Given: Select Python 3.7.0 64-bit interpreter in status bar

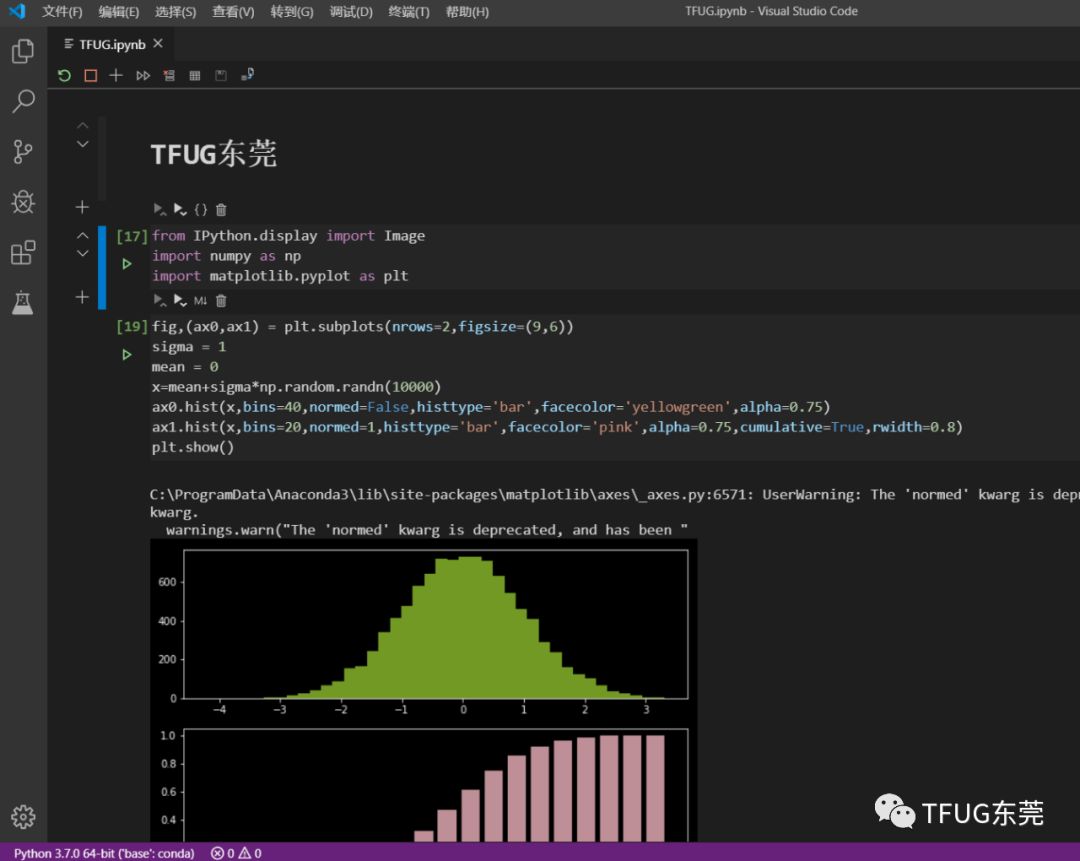Looking at the screenshot, I should 104,853.
